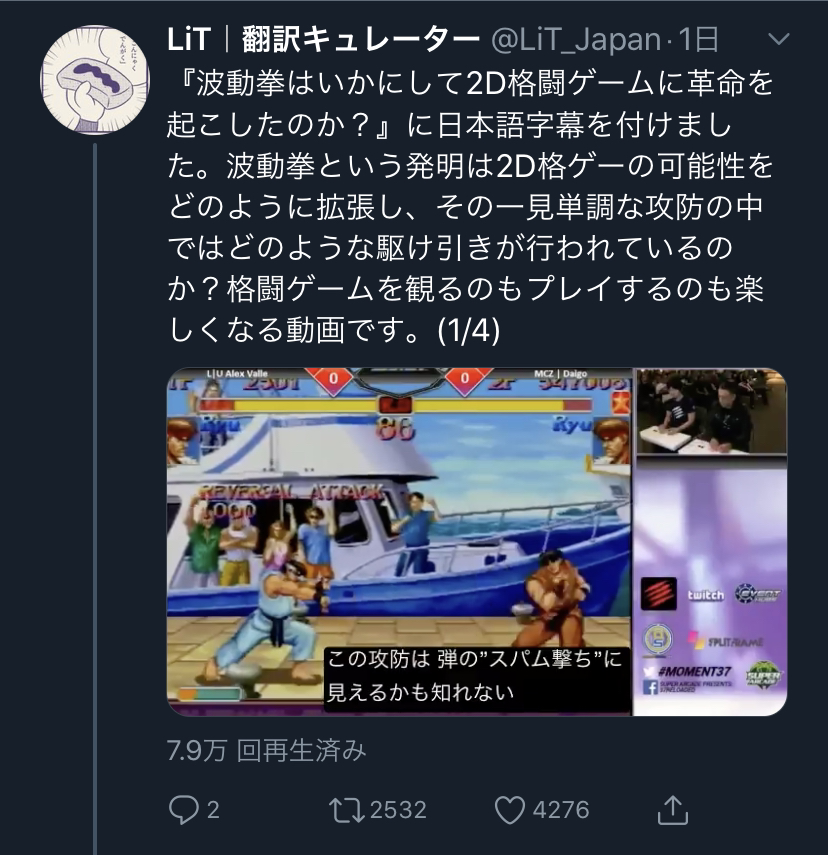828x855 pixels.
Task: Open the reply count 2
Action: click(x=213, y=810)
